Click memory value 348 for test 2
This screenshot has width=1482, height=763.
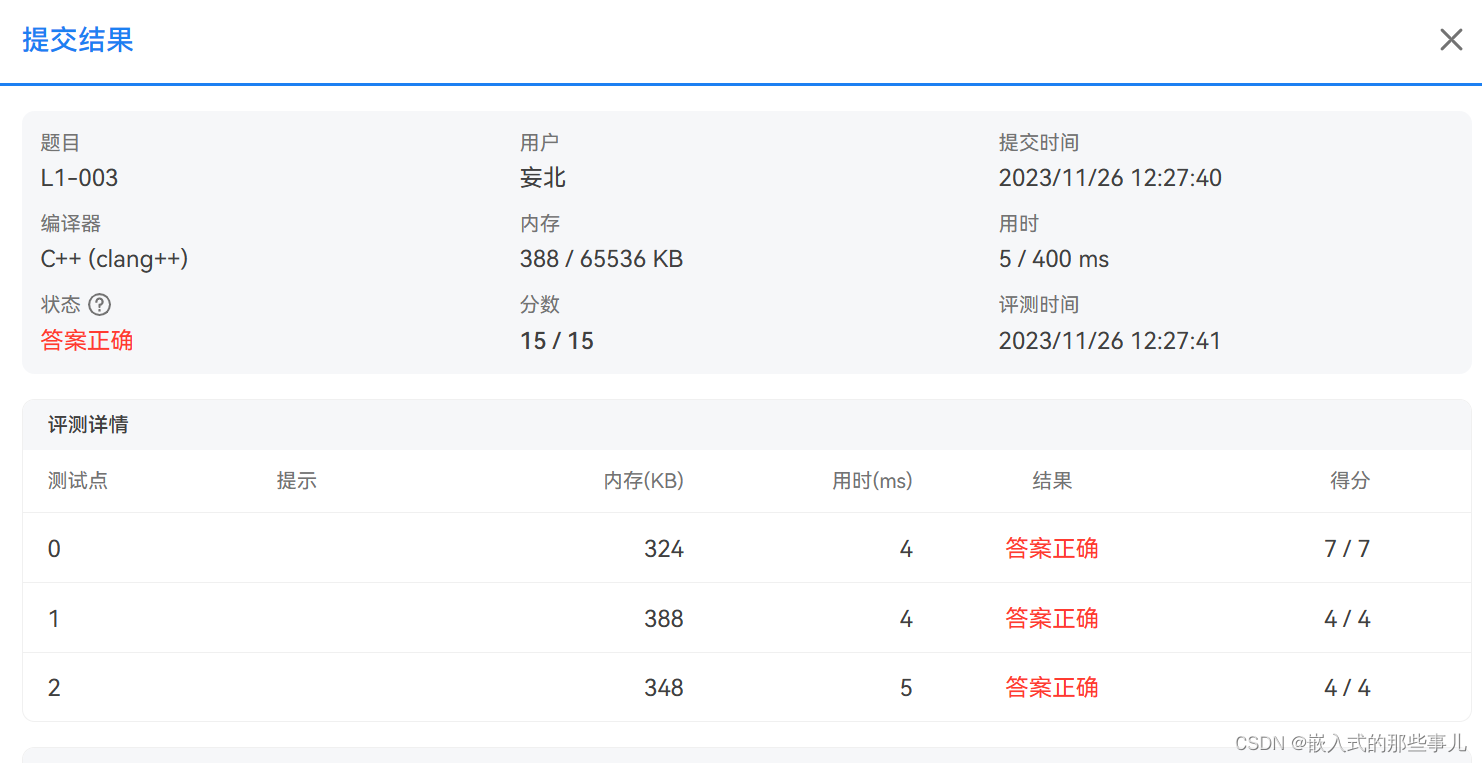coord(664,688)
